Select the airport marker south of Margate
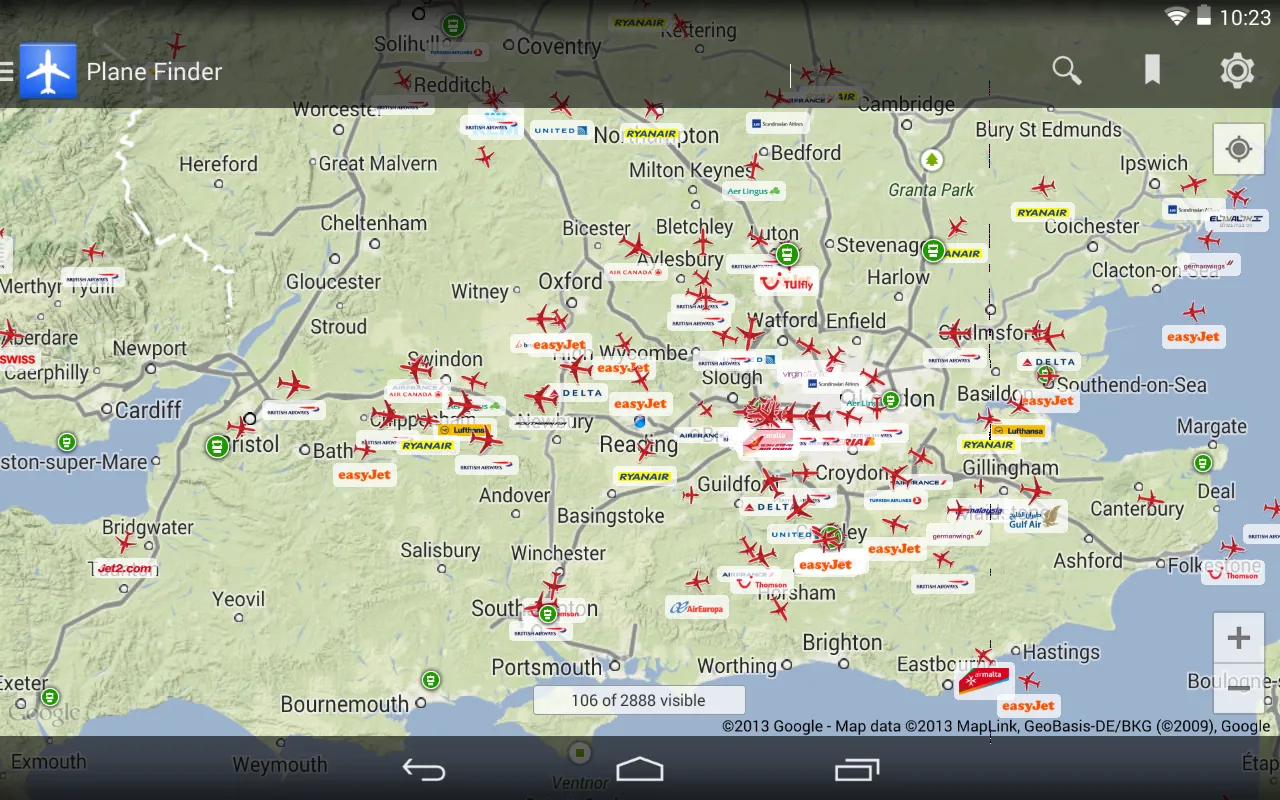 pos(1203,463)
